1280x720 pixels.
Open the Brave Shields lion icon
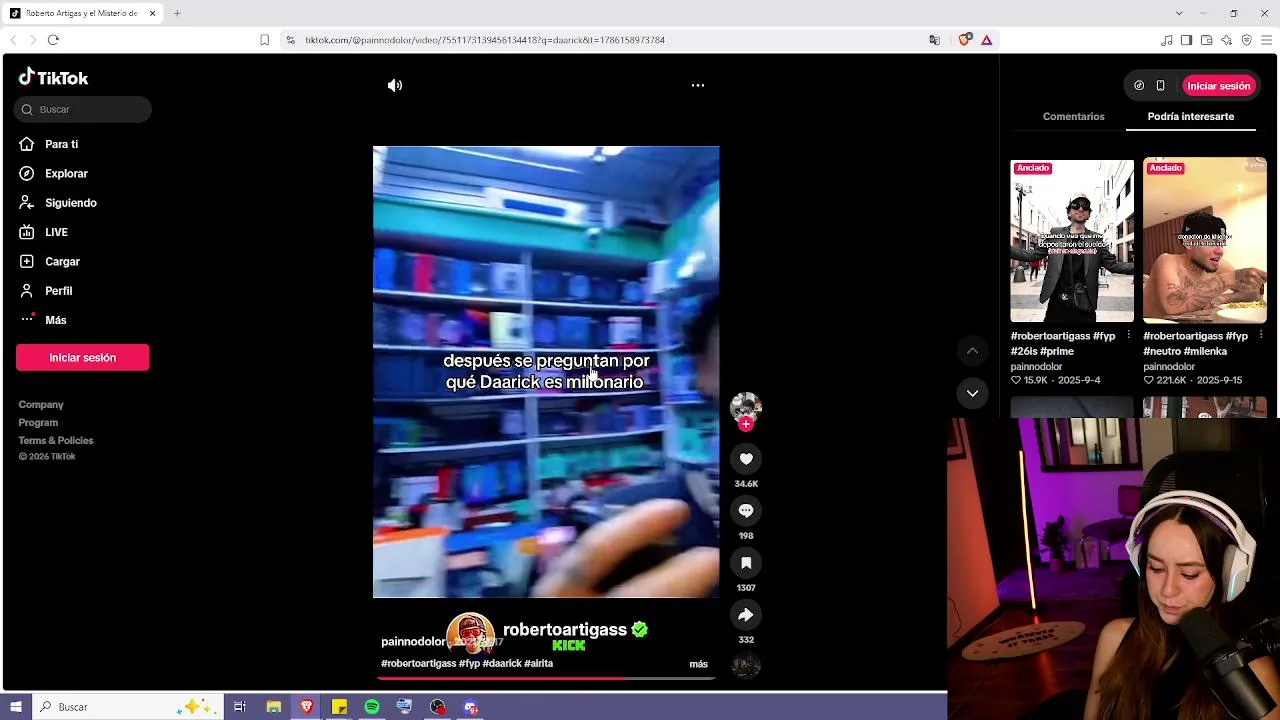point(964,40)
